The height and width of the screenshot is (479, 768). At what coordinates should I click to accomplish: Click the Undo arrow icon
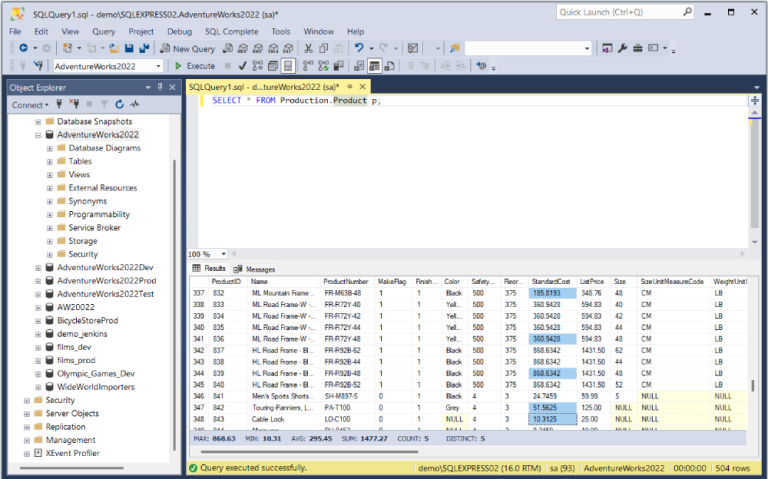[359, 48]
